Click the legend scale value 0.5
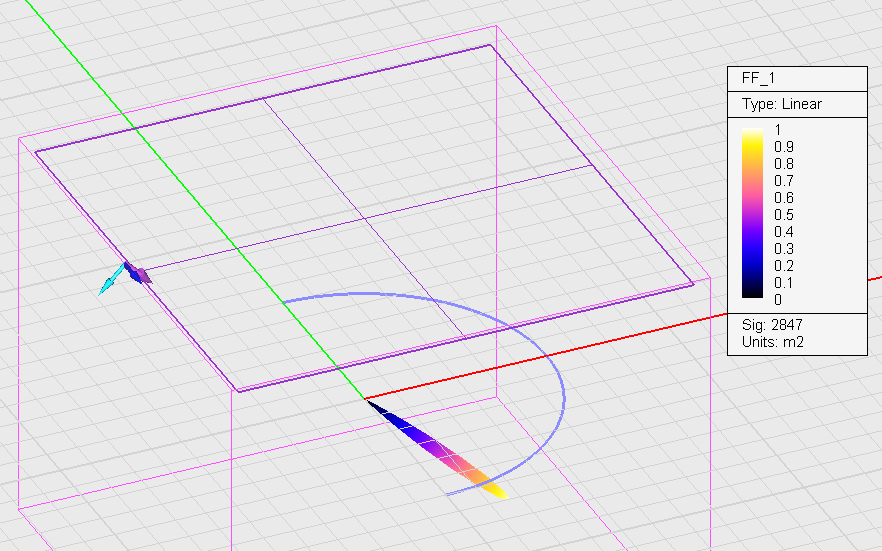The height and width of the screenshot is (551, 882). (x=784, y=215)
